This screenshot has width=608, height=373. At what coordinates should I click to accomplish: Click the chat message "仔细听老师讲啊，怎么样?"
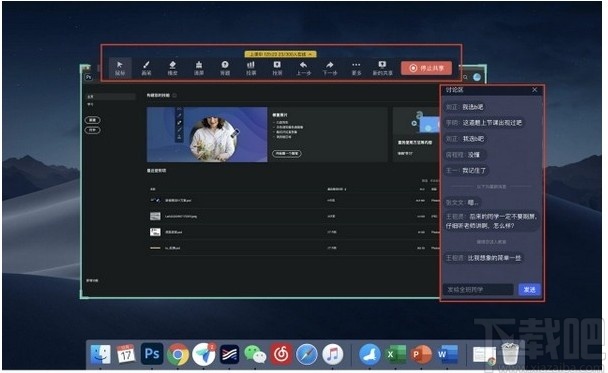tap(480, 226)
